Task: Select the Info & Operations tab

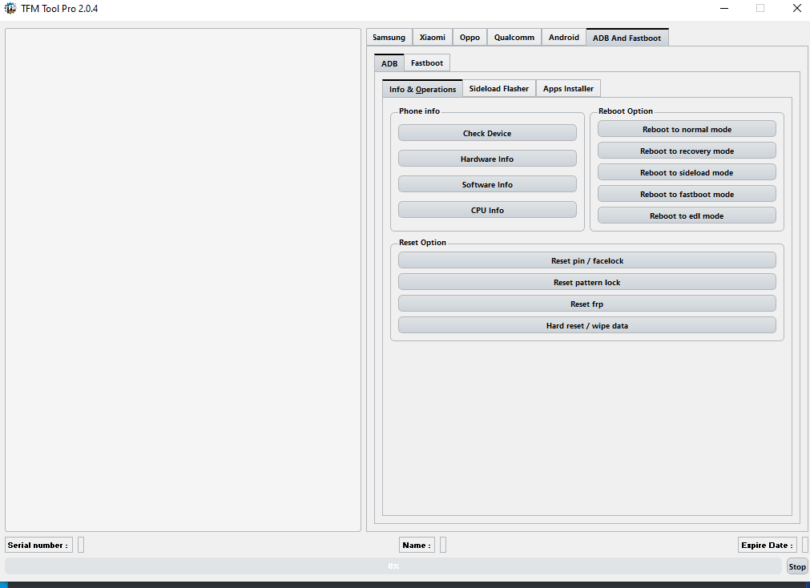Action: coord(423,89)
